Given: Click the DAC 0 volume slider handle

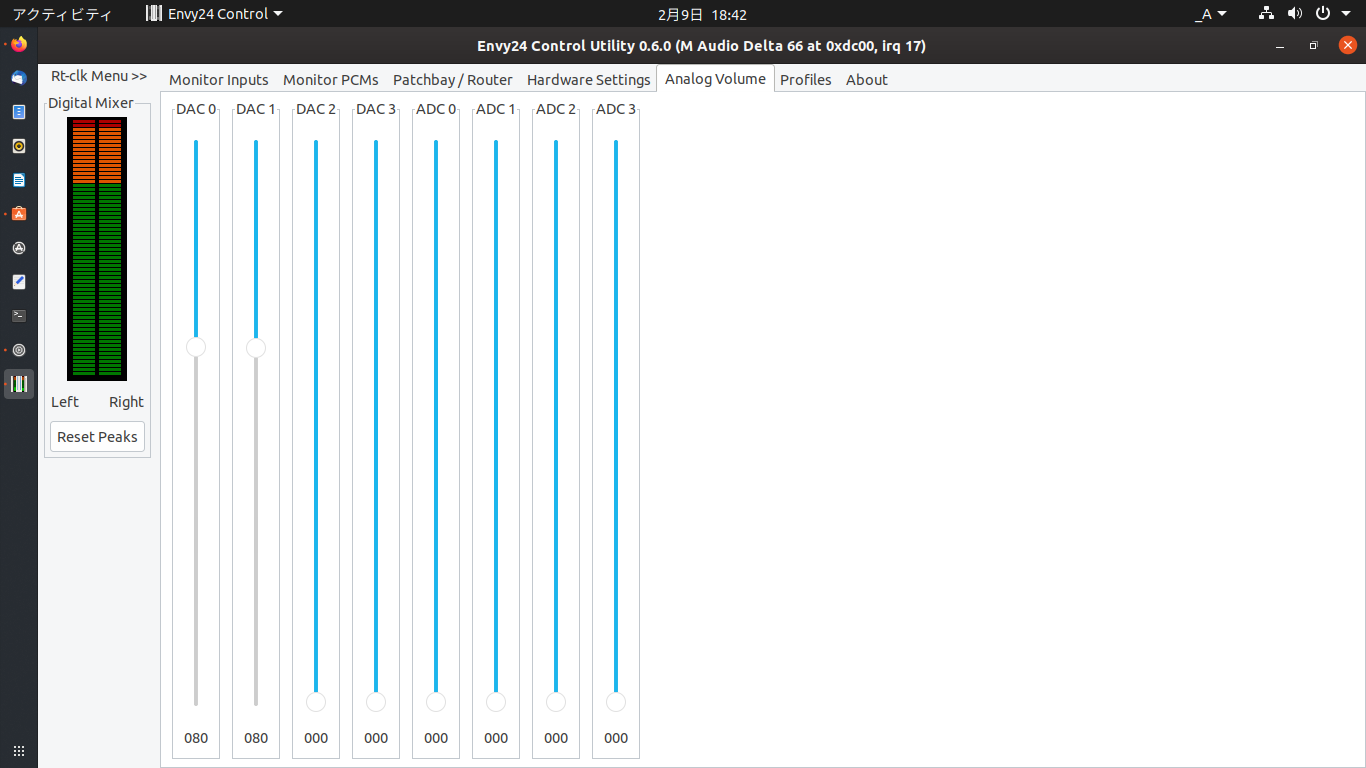Looking at the screenshot, I should (196, 347).
